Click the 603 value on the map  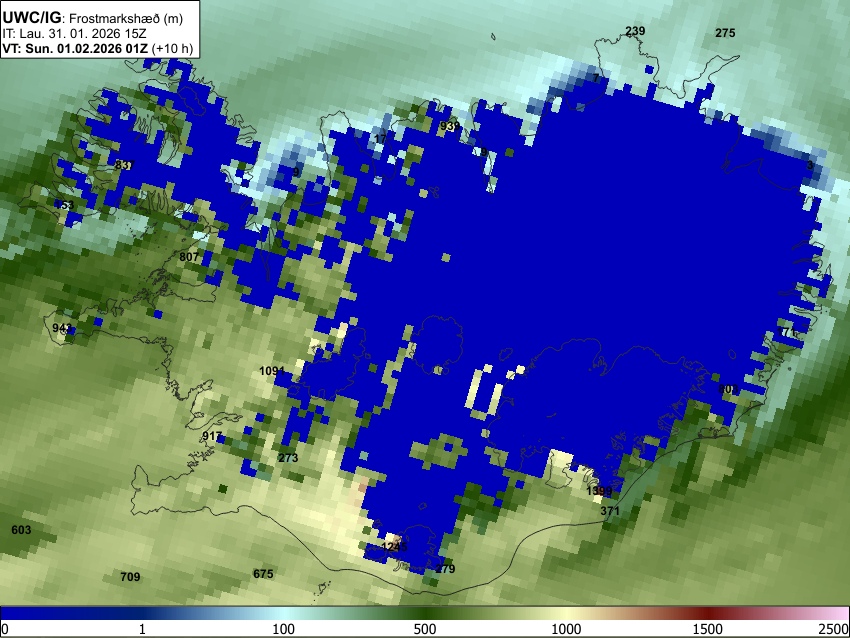pos(21,530)
